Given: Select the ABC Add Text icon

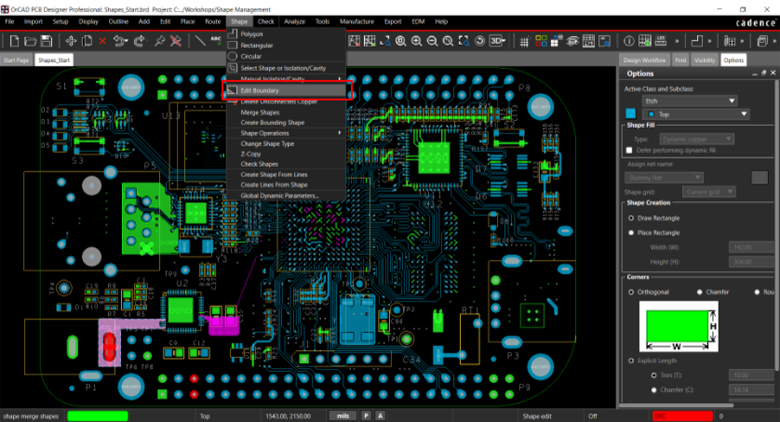Looking at the screenshot, I should 216,40.
